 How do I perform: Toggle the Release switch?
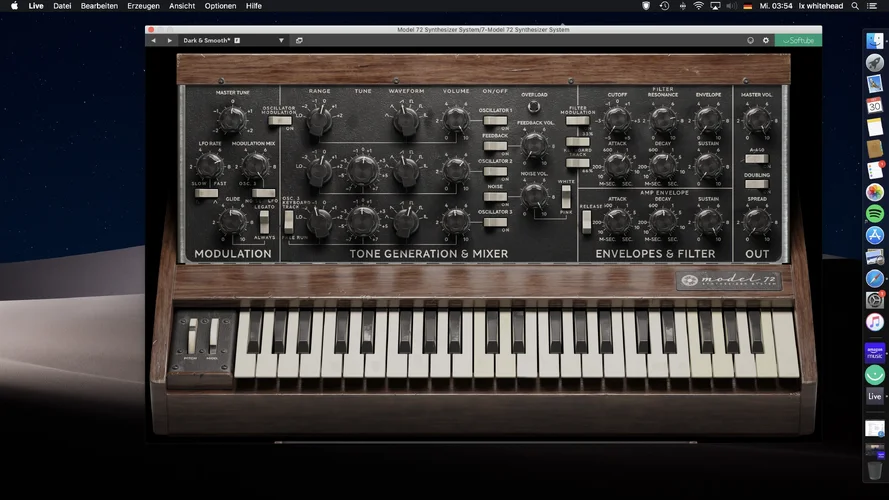(x=586, y=222)
